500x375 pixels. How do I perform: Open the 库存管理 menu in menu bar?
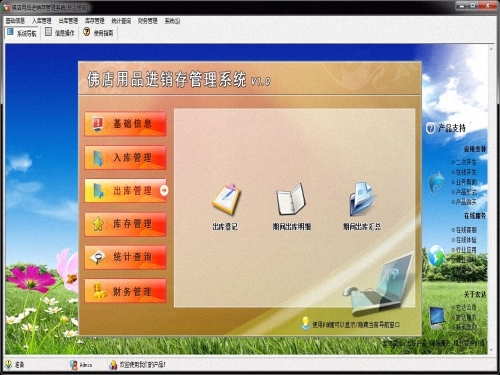coord(95,21)
